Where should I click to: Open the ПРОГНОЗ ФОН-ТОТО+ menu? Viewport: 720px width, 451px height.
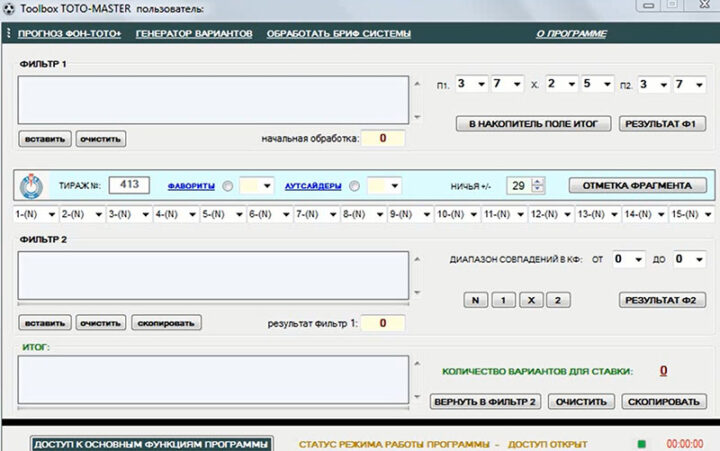[69, 34]
